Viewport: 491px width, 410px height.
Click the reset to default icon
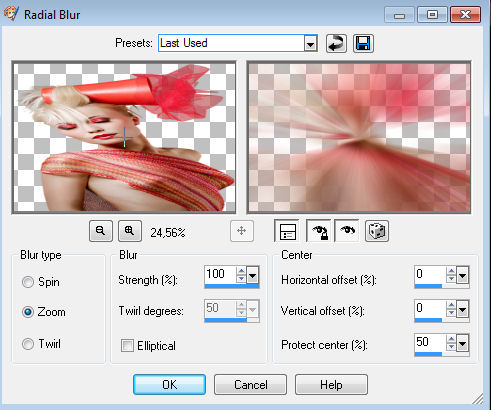pos(336,43)
